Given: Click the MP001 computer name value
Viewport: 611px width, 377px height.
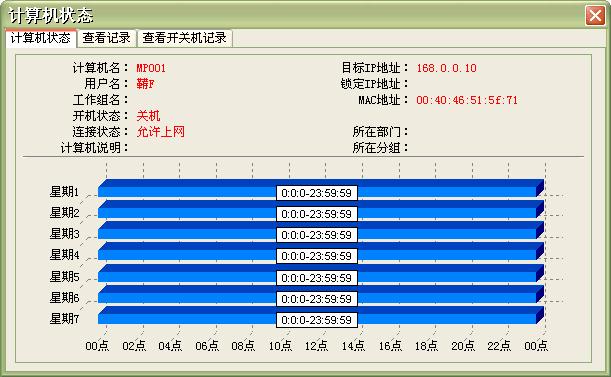Looking at the screenshot, I should [151, 68].
